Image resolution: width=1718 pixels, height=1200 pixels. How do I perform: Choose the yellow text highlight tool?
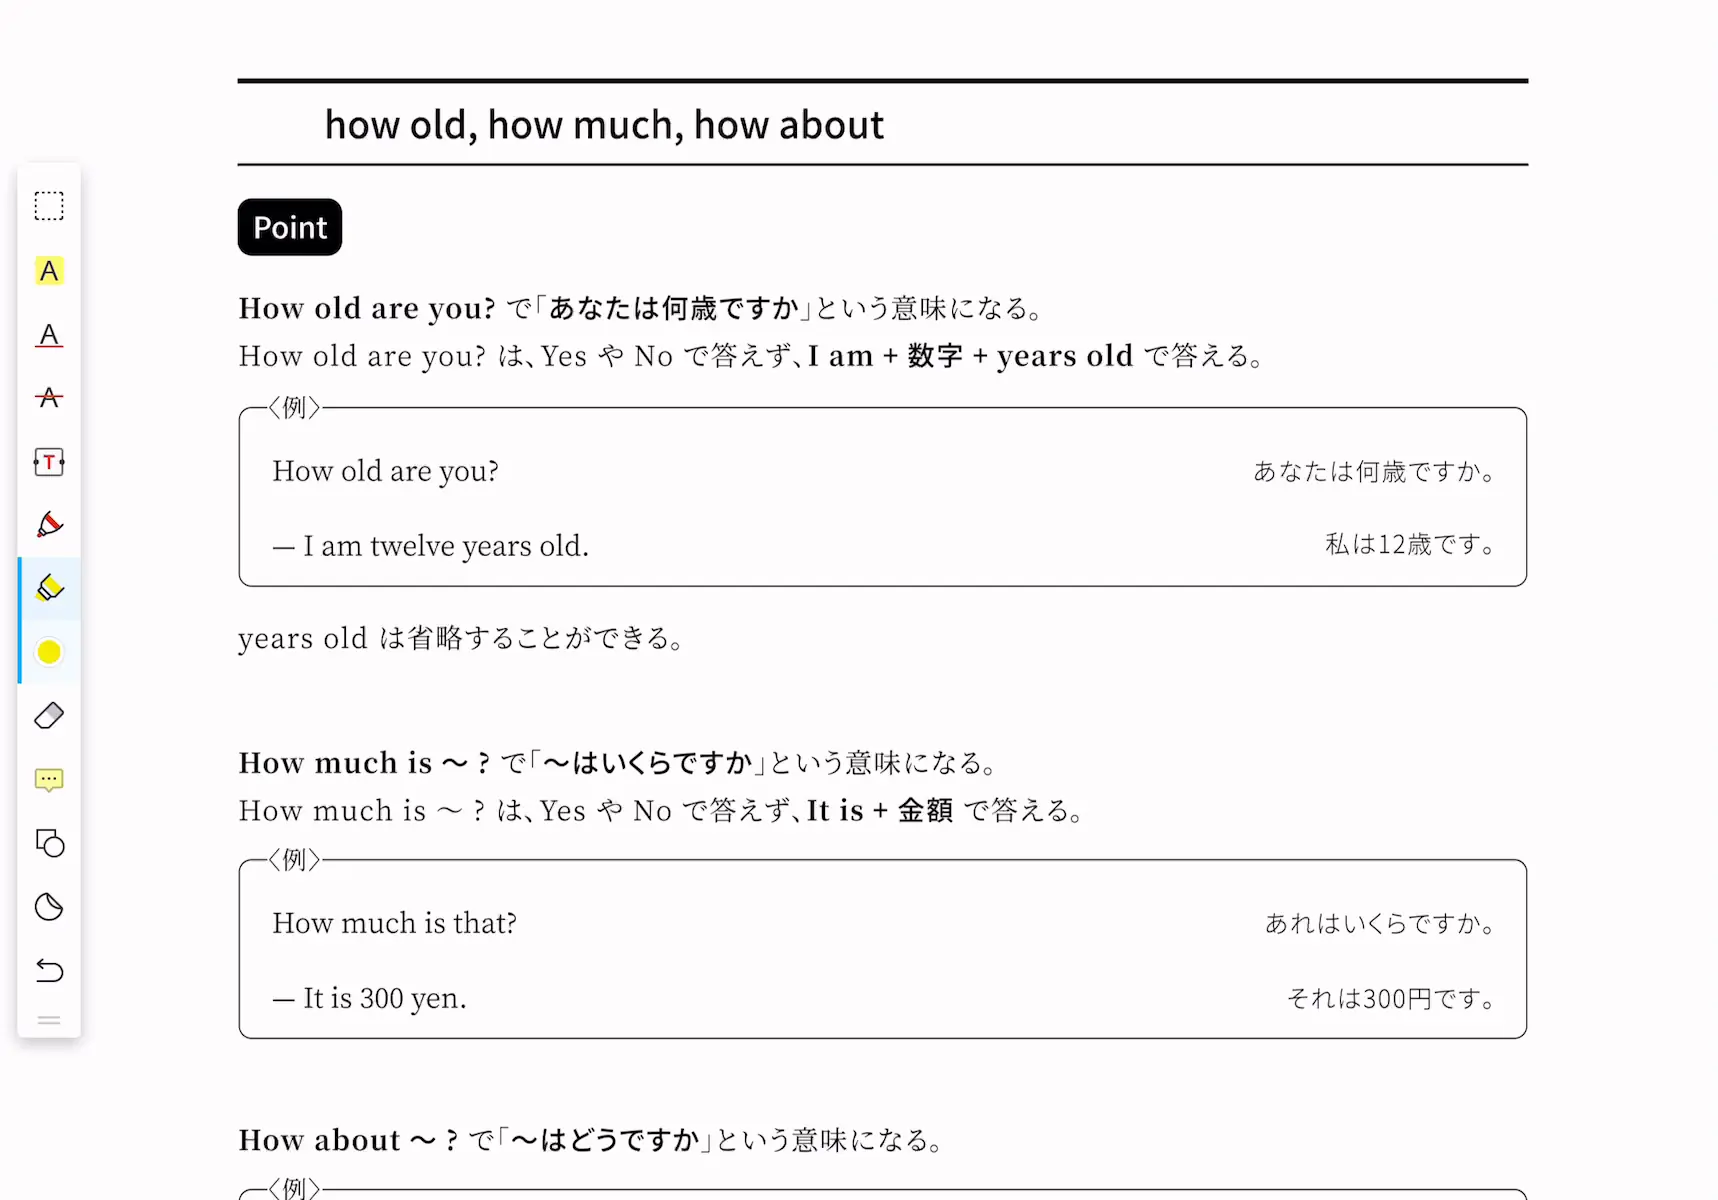click(49, 271)
